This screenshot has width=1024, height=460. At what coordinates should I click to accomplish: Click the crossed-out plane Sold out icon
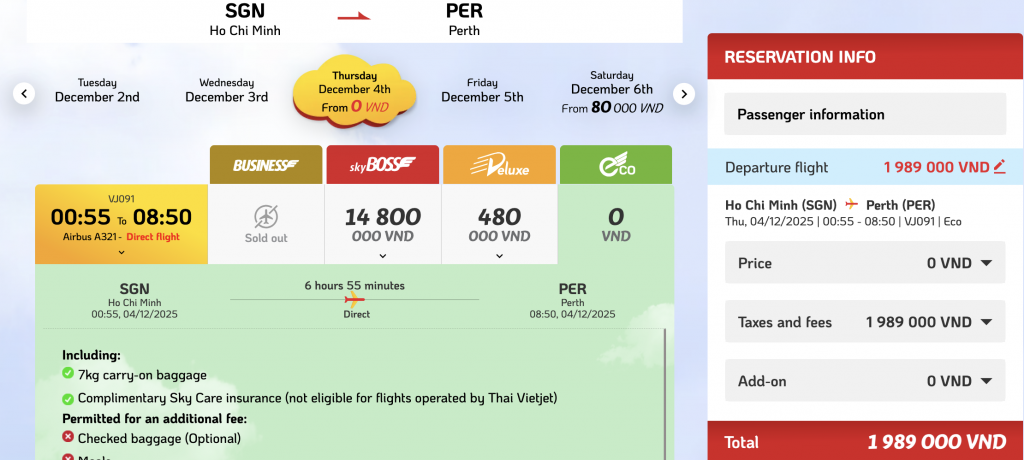point(266,217)
